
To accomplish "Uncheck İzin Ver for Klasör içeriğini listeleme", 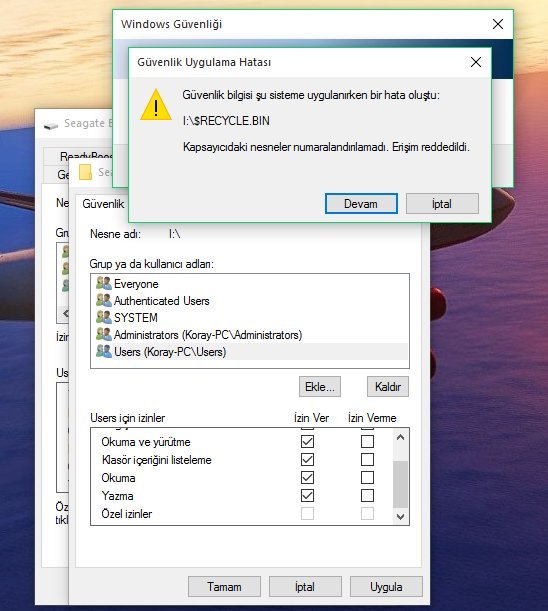I will (307, 459).
